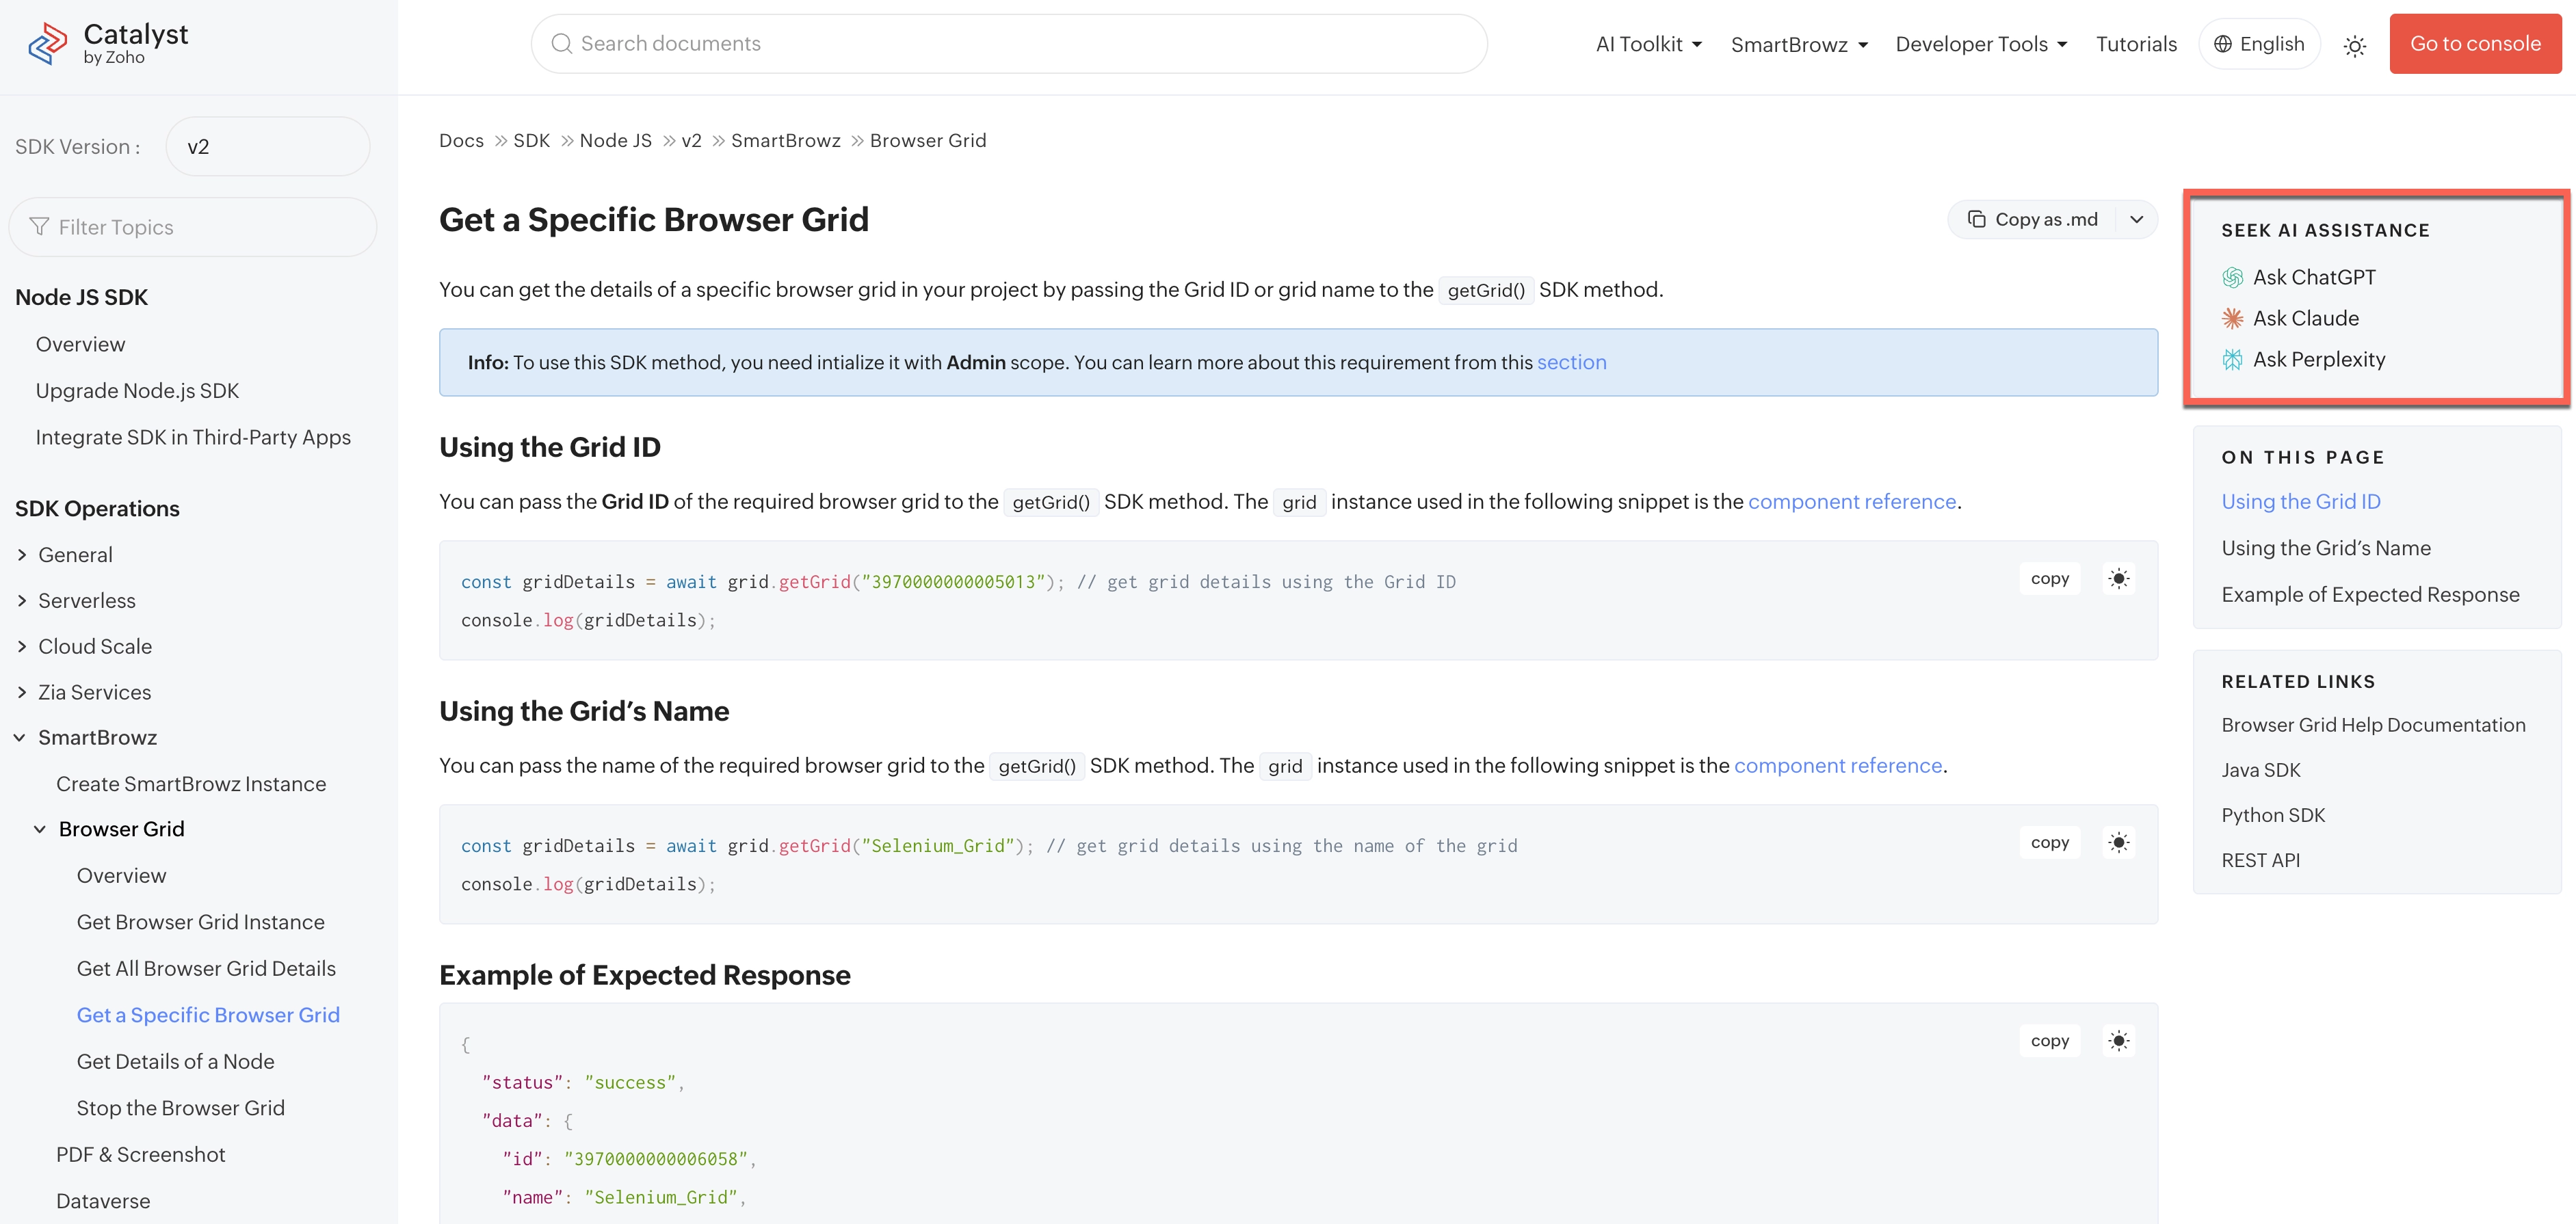The image size is (2576, 1224).
Task: Open the Tutorials menu item
Action: [x=2136, y=44]
